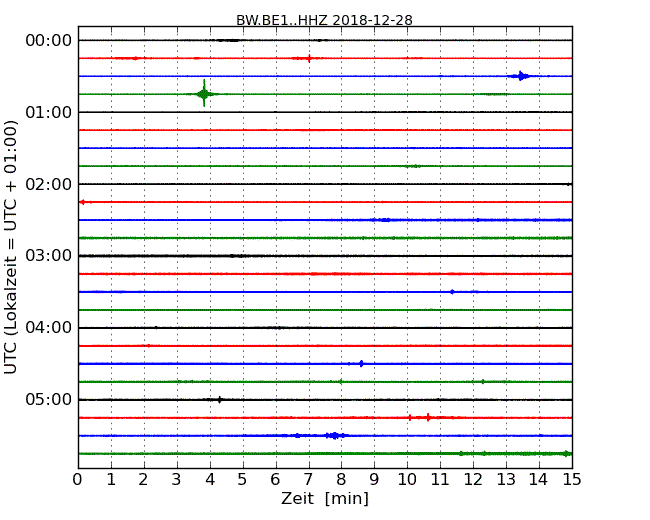Click the plot title BW.BE1..HHZ 2018-12-28
The image size is (650, 520).
pos(324,20)
